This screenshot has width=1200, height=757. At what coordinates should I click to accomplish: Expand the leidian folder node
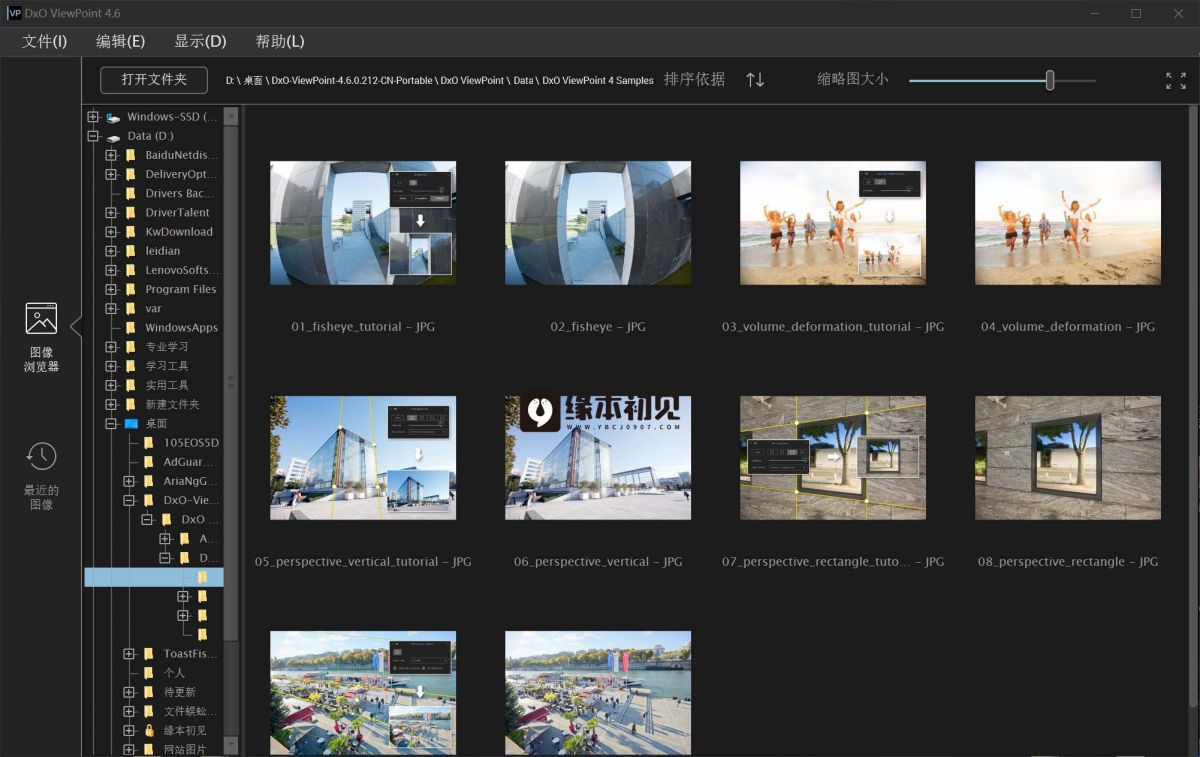coord(111,250)
